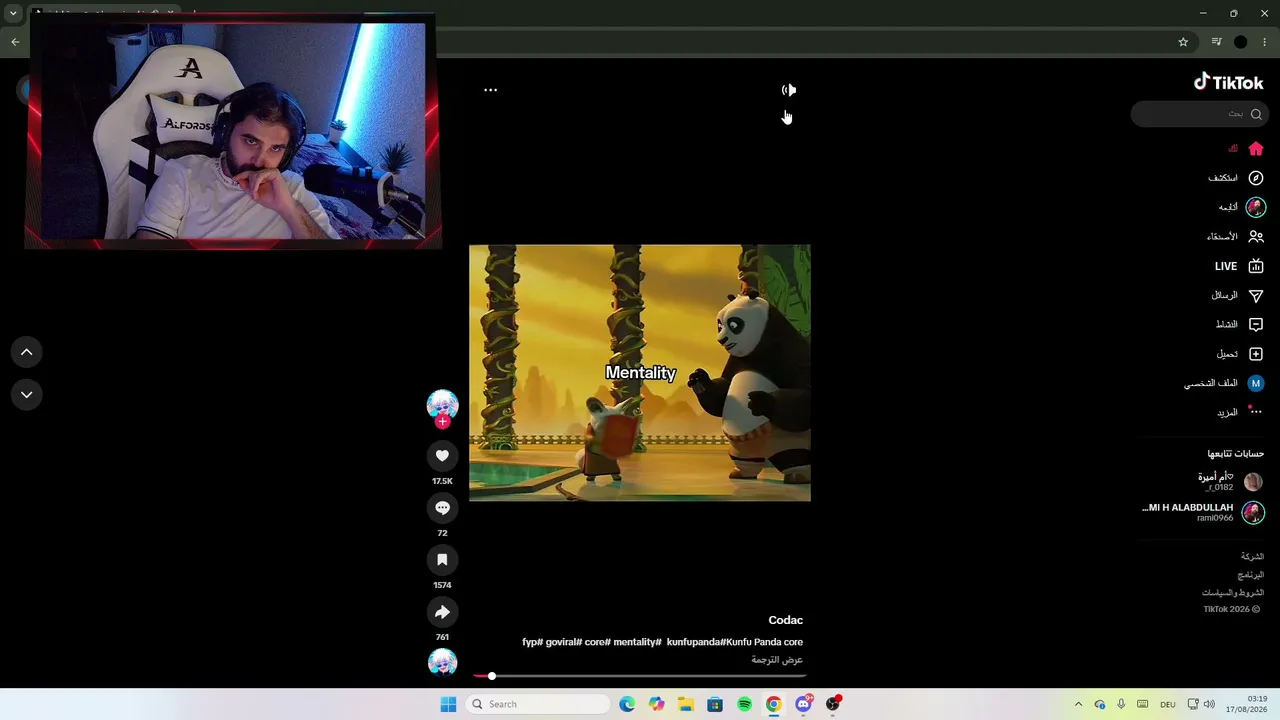This screenshot has height=720, width=1280.
Task: Open the Following avatar tab in sidebar
Action: pos(1256,207)
